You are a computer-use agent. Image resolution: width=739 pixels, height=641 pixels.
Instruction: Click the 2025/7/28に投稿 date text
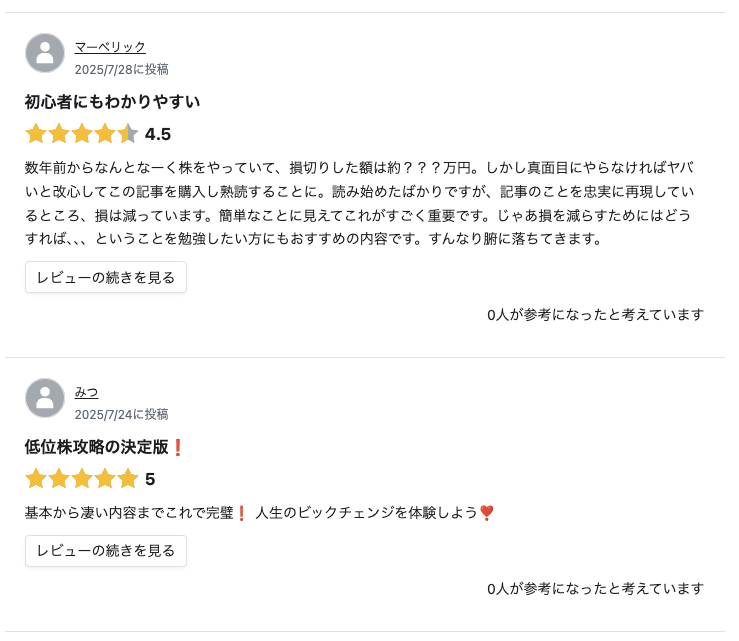point(122,69)
